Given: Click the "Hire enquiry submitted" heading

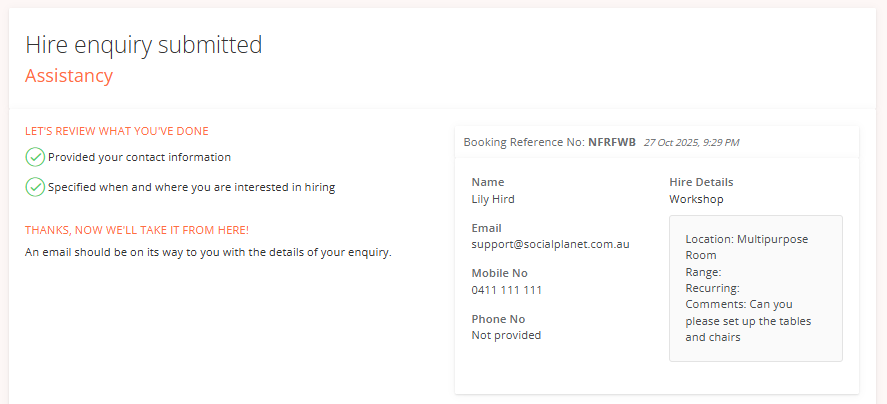Looking at the screenshot, I should tap(143, 44).
